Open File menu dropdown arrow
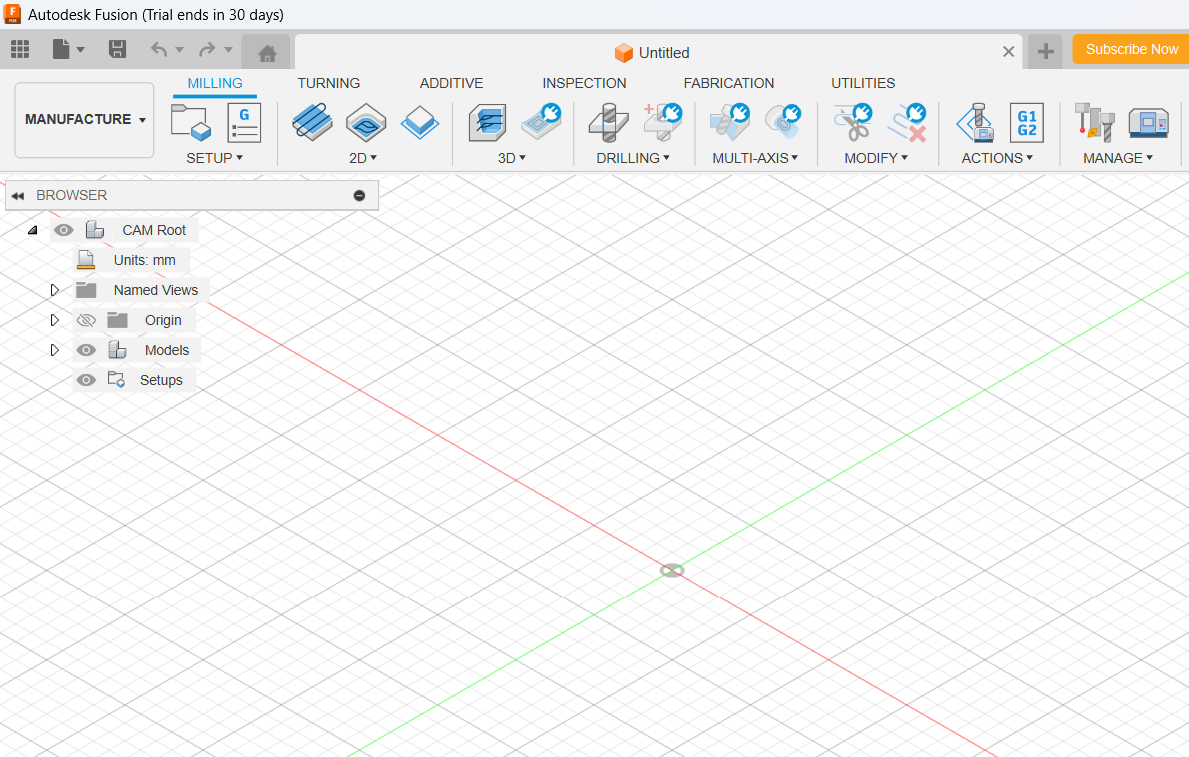1189x757 pixels. point(80,50)
